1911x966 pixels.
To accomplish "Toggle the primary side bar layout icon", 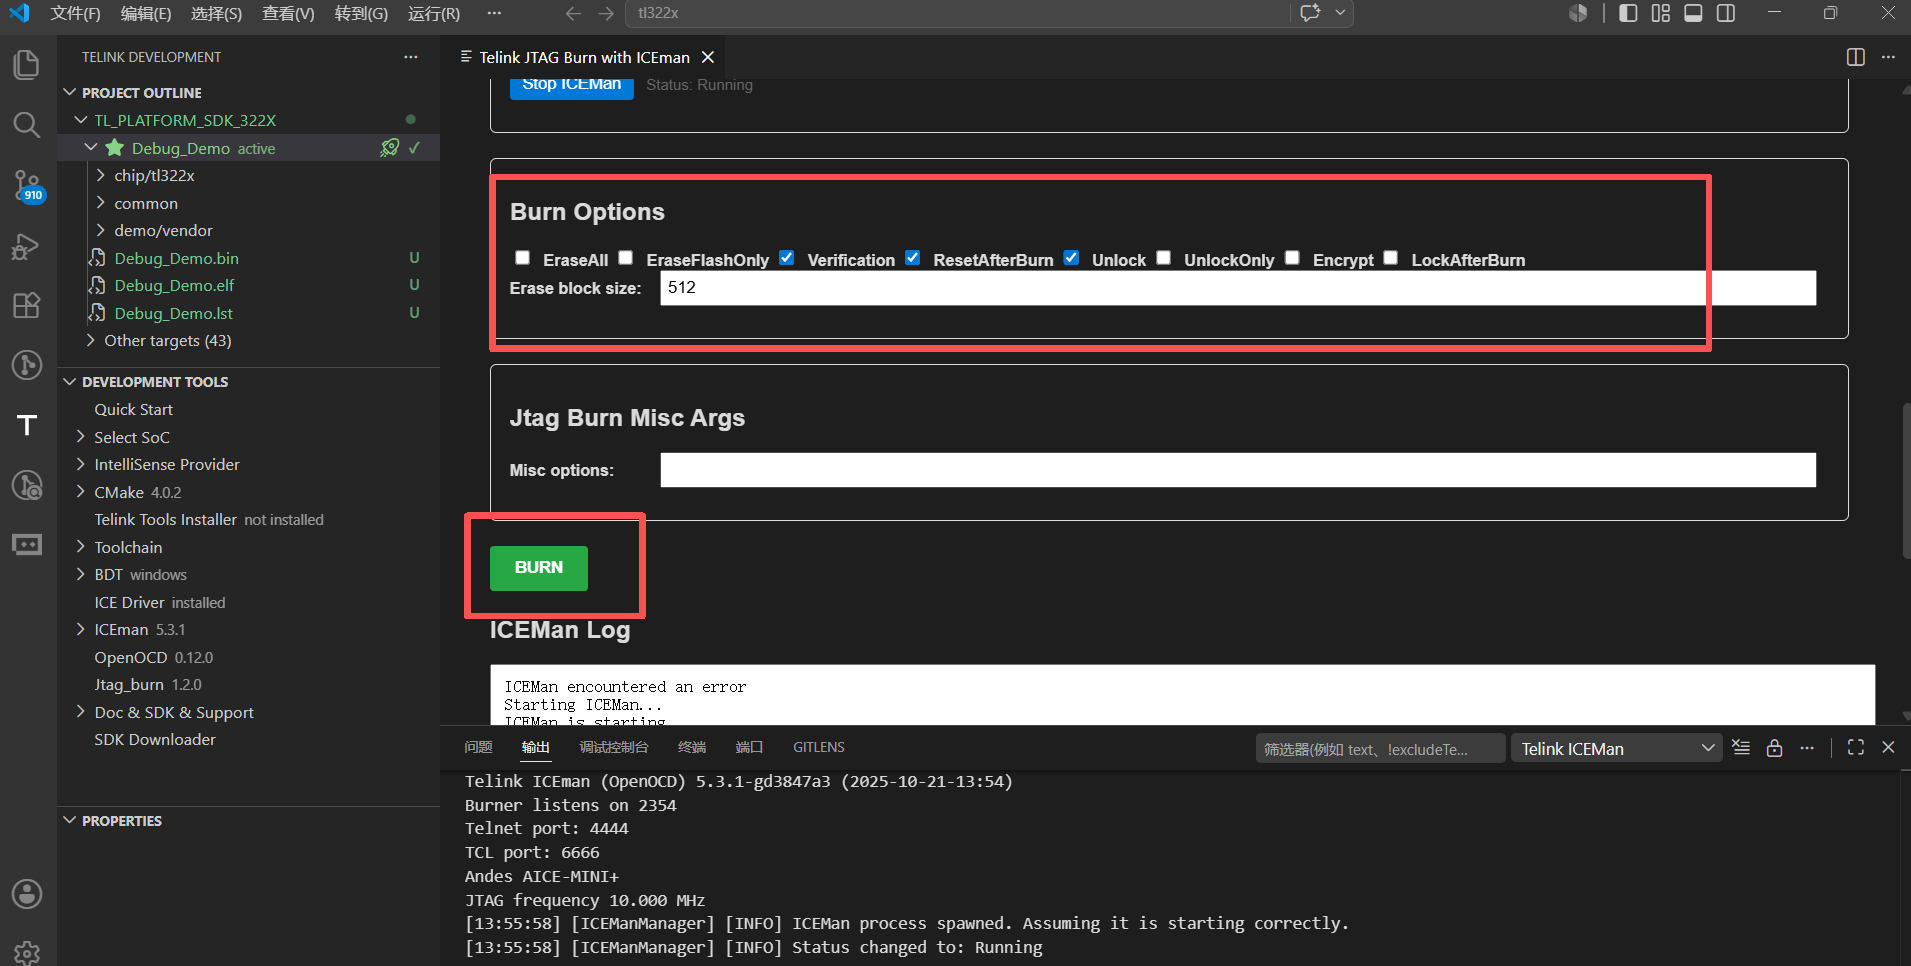I will click(1628, 13).
